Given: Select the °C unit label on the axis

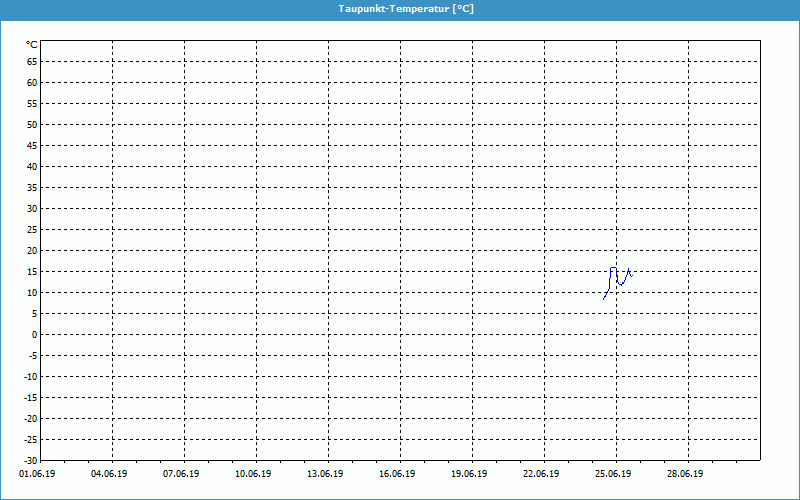Looking at the screenshot, I should tap(32, 44).
